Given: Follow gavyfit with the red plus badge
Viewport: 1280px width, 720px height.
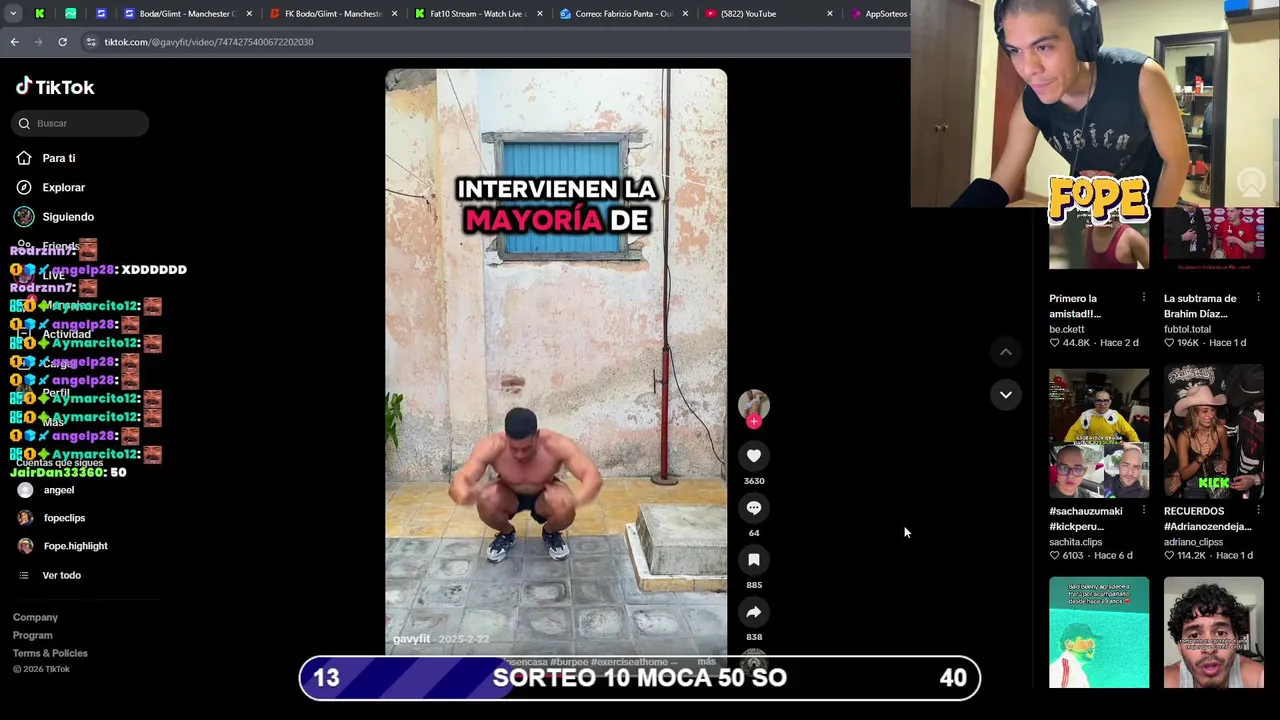Looking at the screenshot, I should pos(754,421).
